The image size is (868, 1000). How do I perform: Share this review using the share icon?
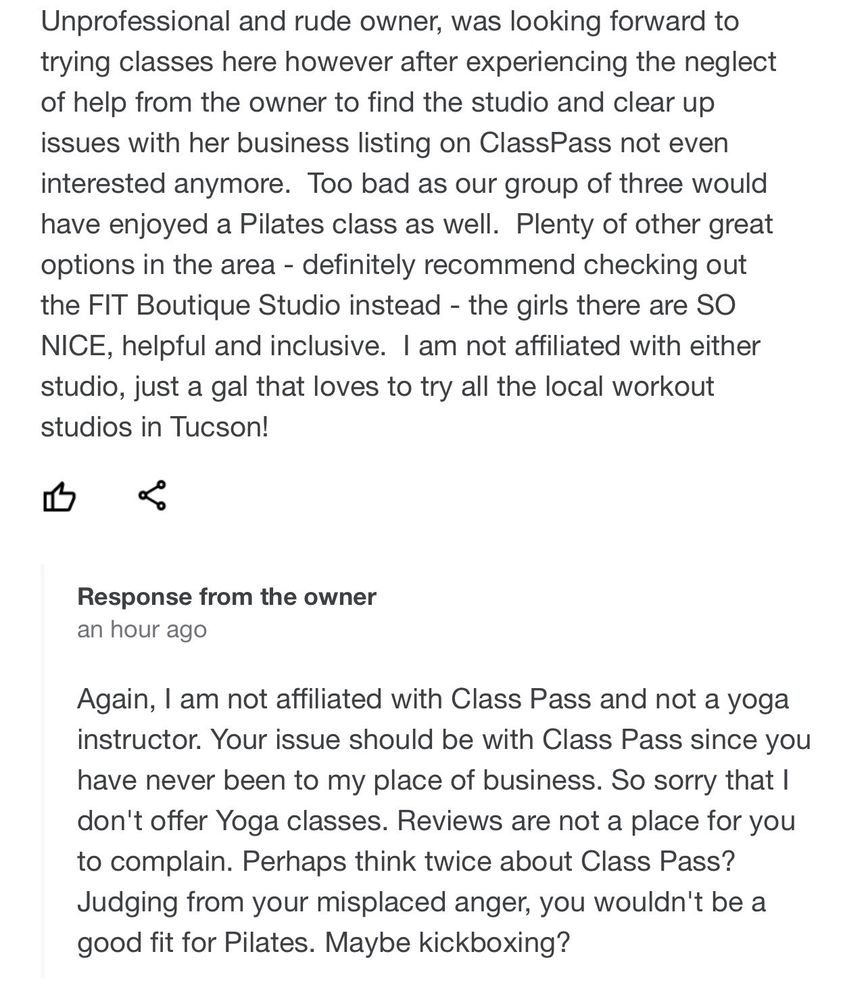pos(152,496)
